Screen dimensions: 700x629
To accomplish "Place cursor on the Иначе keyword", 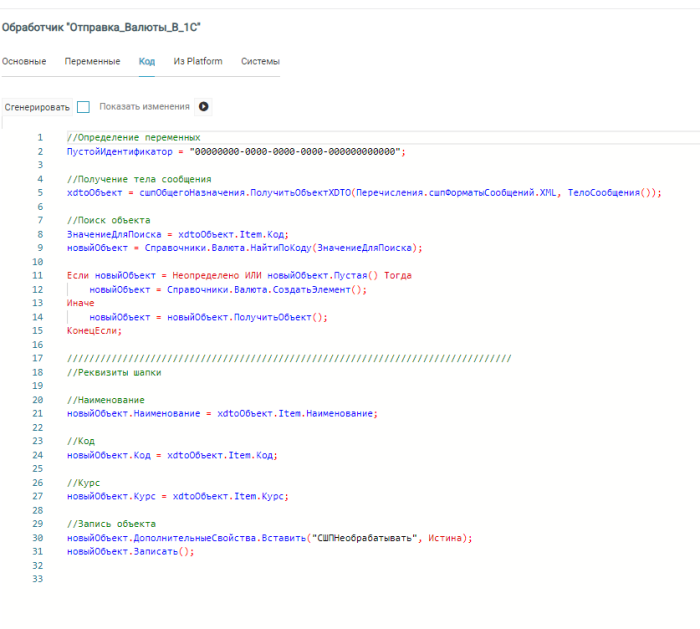I will pyautogui.click(x=81, y=302).
